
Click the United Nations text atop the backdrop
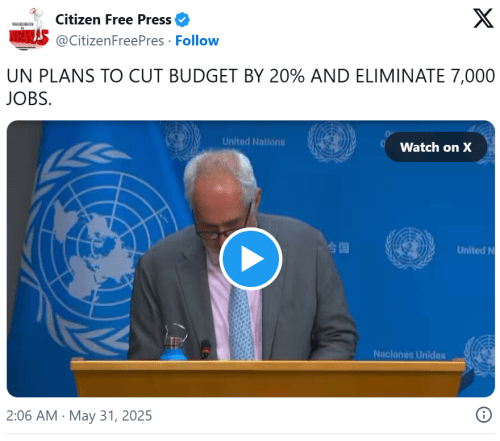[x=254, y=142]
